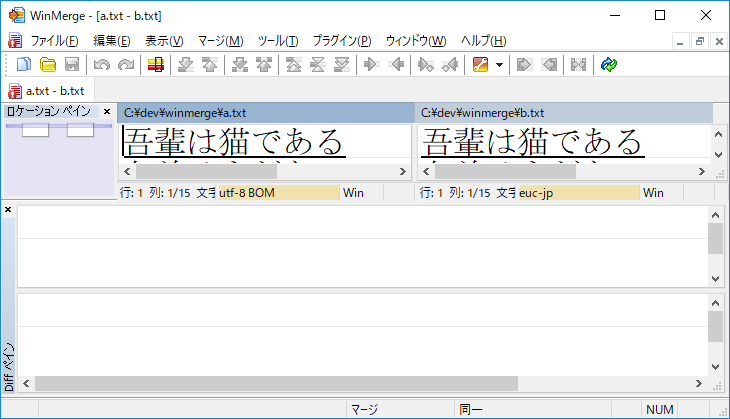Image resolution: width=730 pixels, height=419 pixels.
Task: Click up arrow of lower Diff pane scrollbar
Action: [716, 303]
